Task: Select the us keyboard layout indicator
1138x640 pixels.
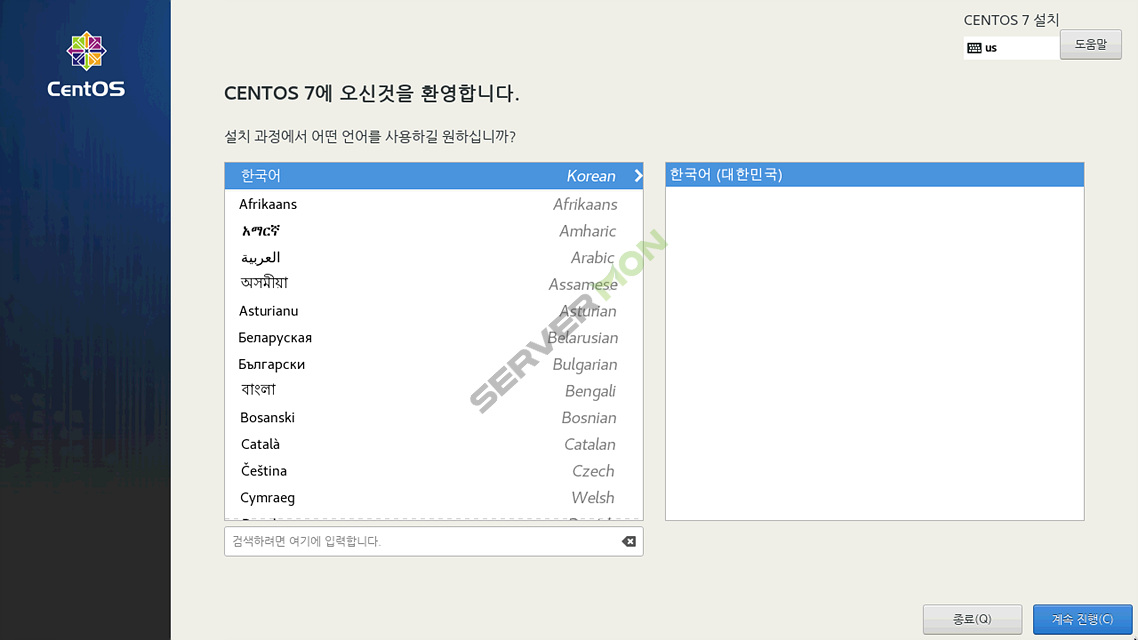Action: tap(1011, 48)
